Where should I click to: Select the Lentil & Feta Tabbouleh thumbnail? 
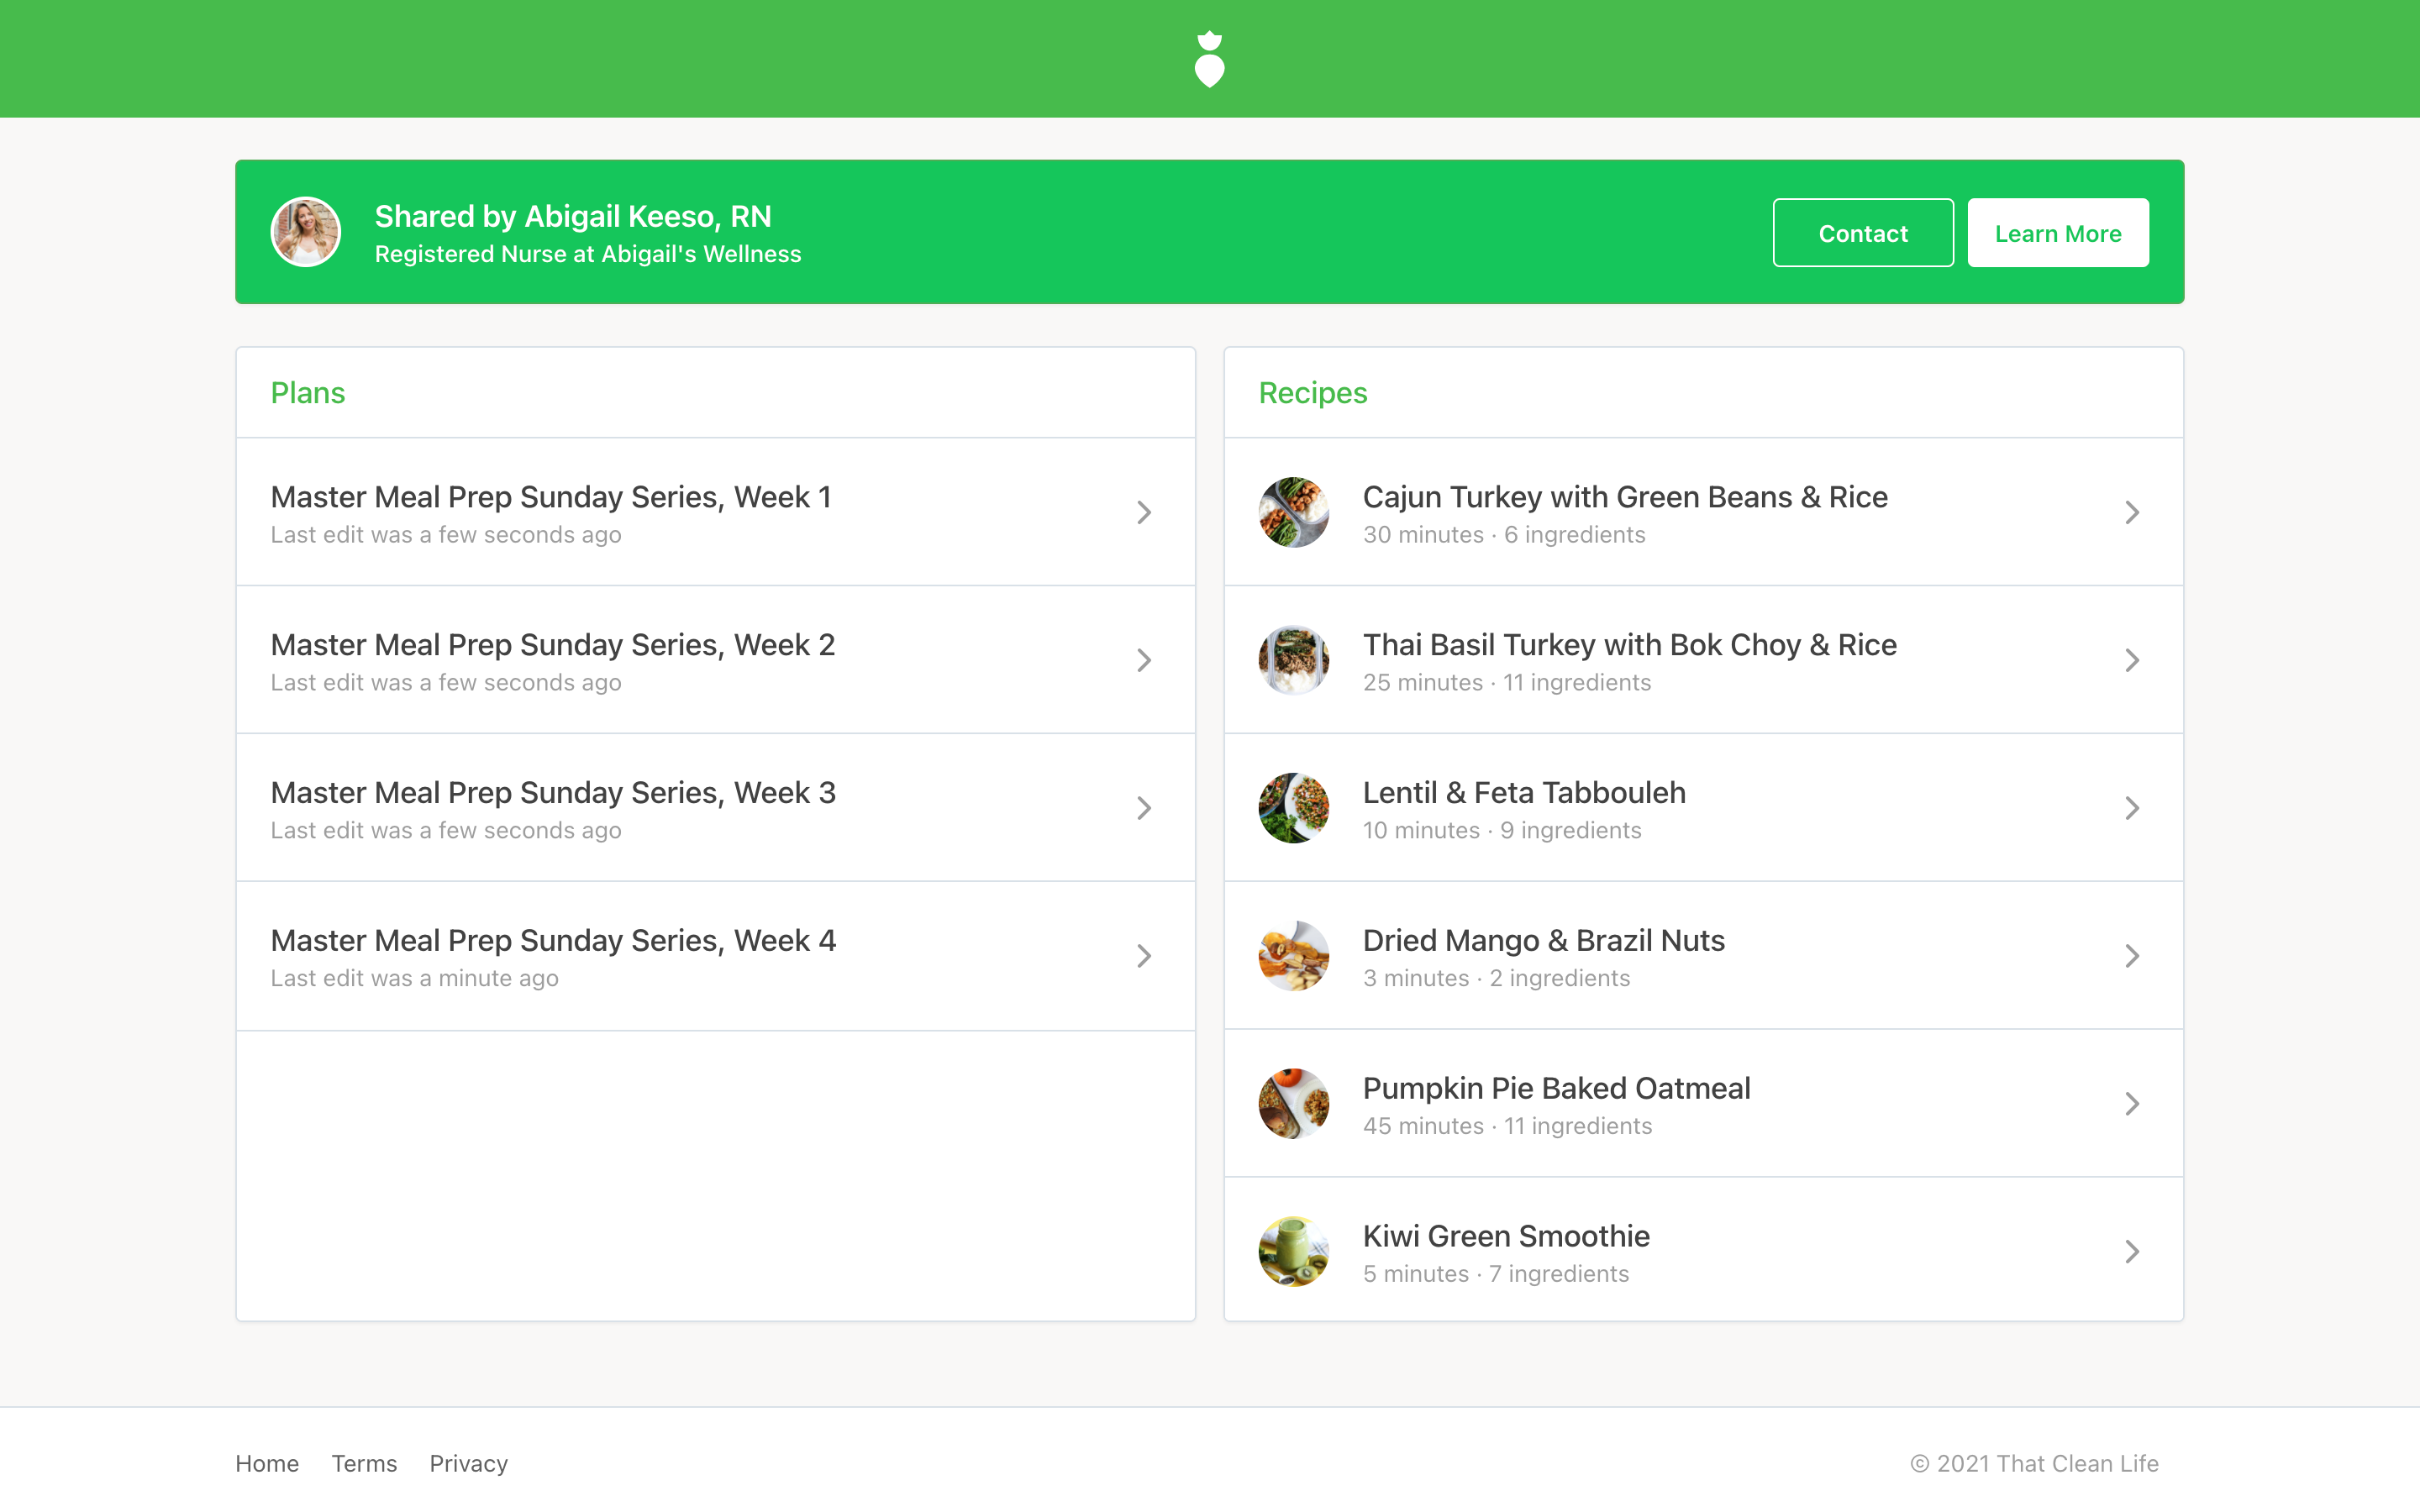(1293, 808)
